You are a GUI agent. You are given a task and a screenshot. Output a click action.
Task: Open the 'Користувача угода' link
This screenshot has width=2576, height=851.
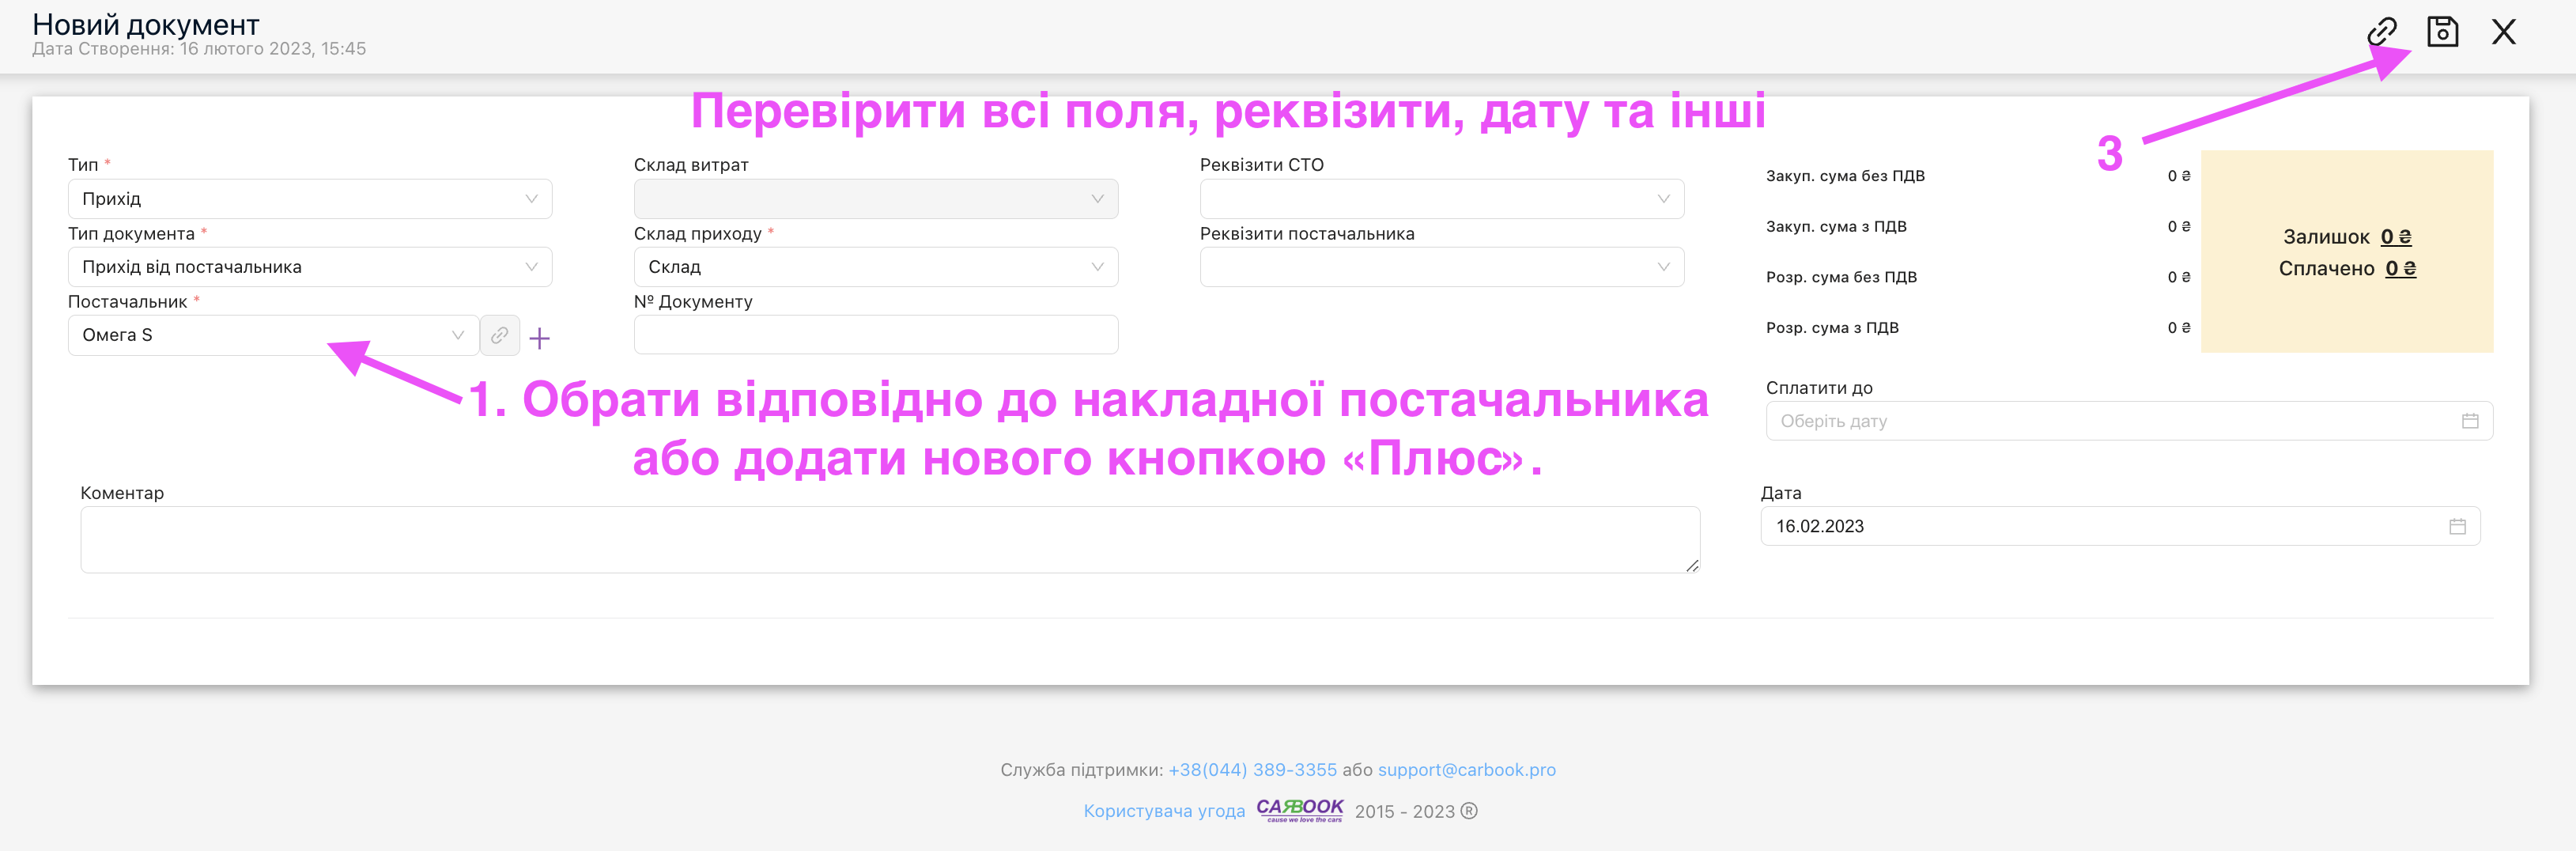pos(1164,811)
